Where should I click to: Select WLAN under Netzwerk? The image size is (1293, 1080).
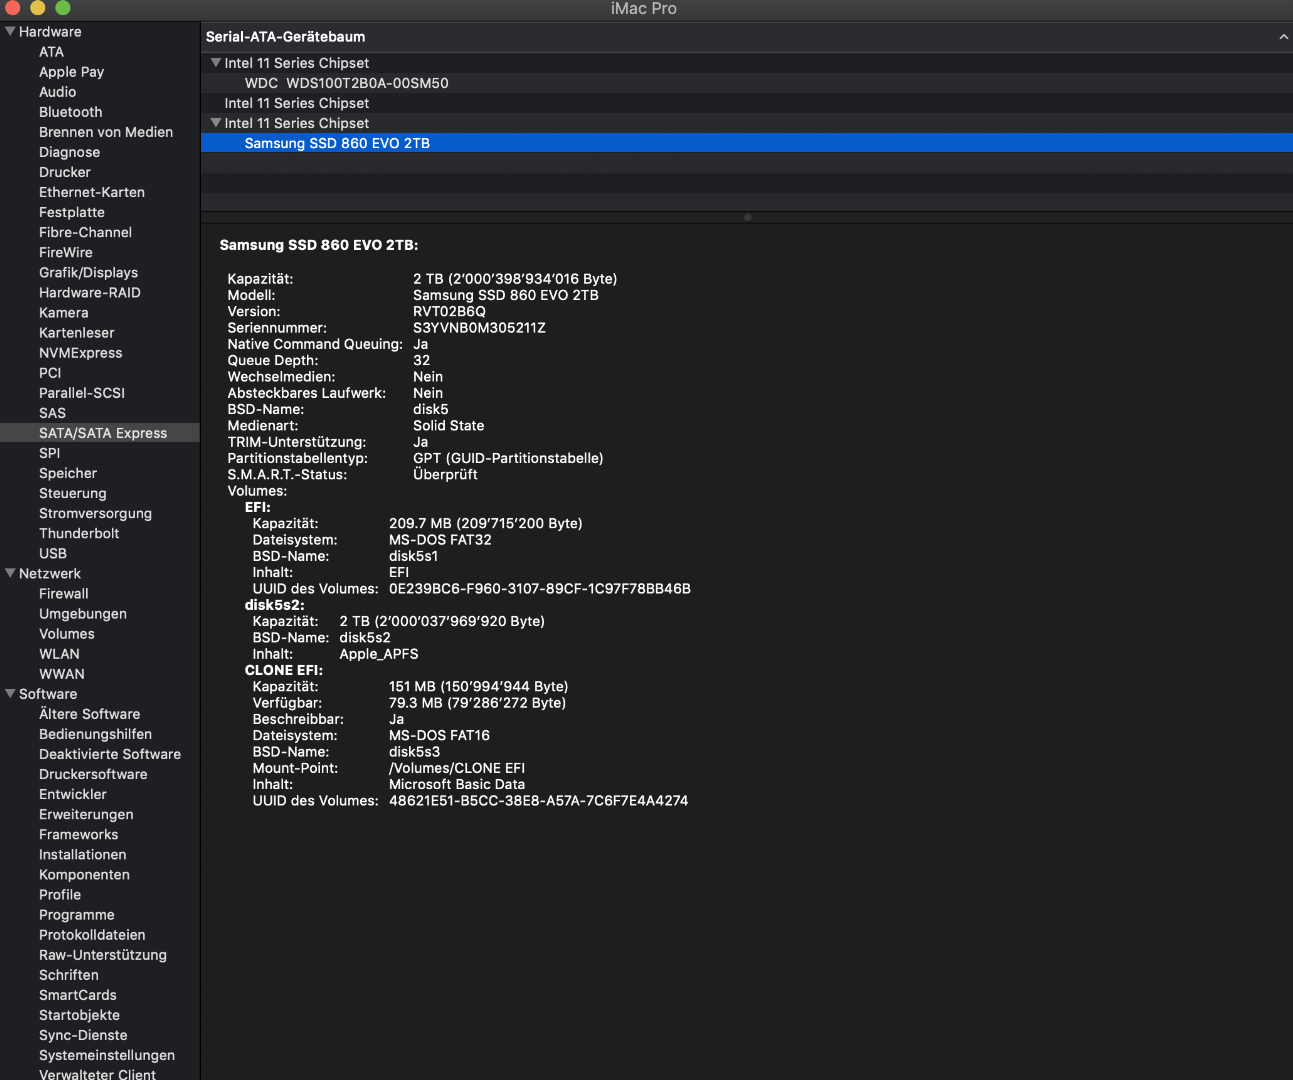(59, 654)
